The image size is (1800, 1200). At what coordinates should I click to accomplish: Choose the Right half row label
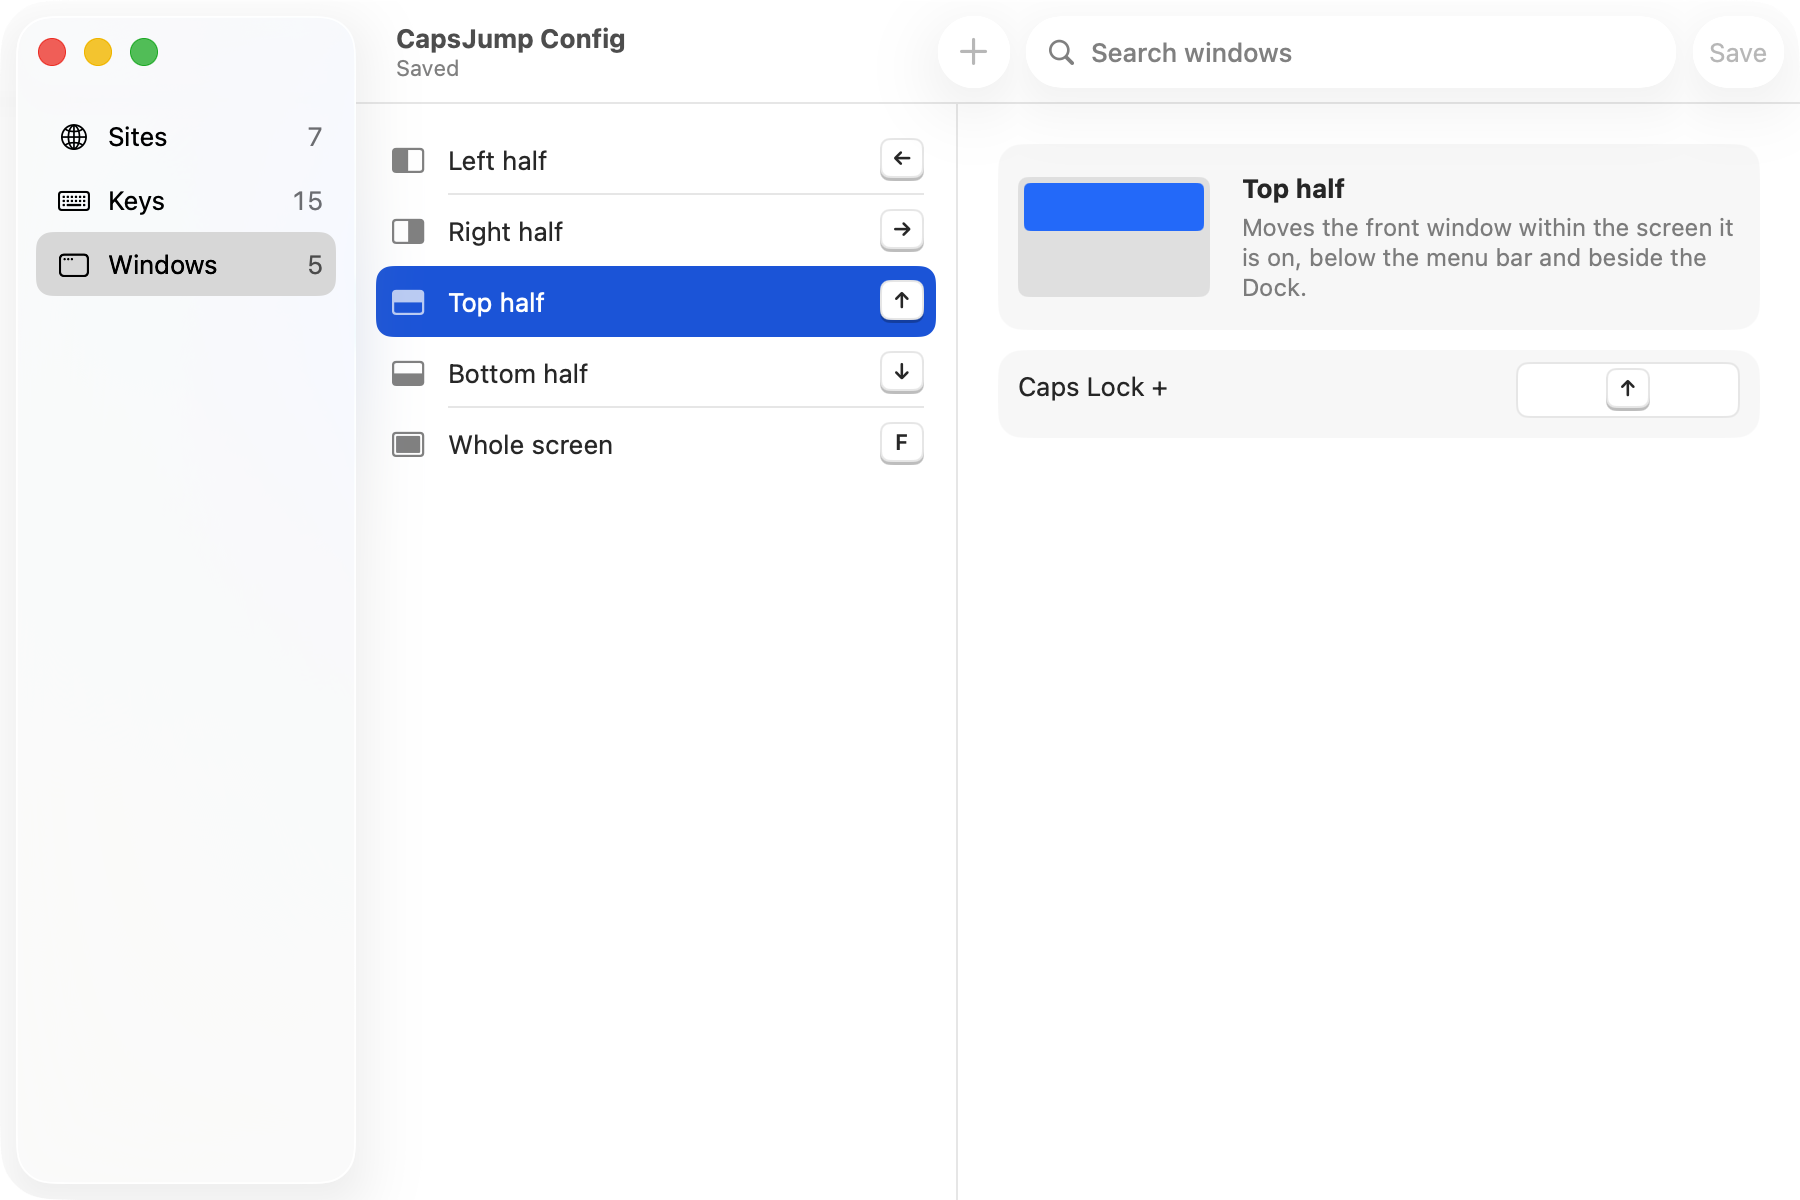click(x=505, y=231)
